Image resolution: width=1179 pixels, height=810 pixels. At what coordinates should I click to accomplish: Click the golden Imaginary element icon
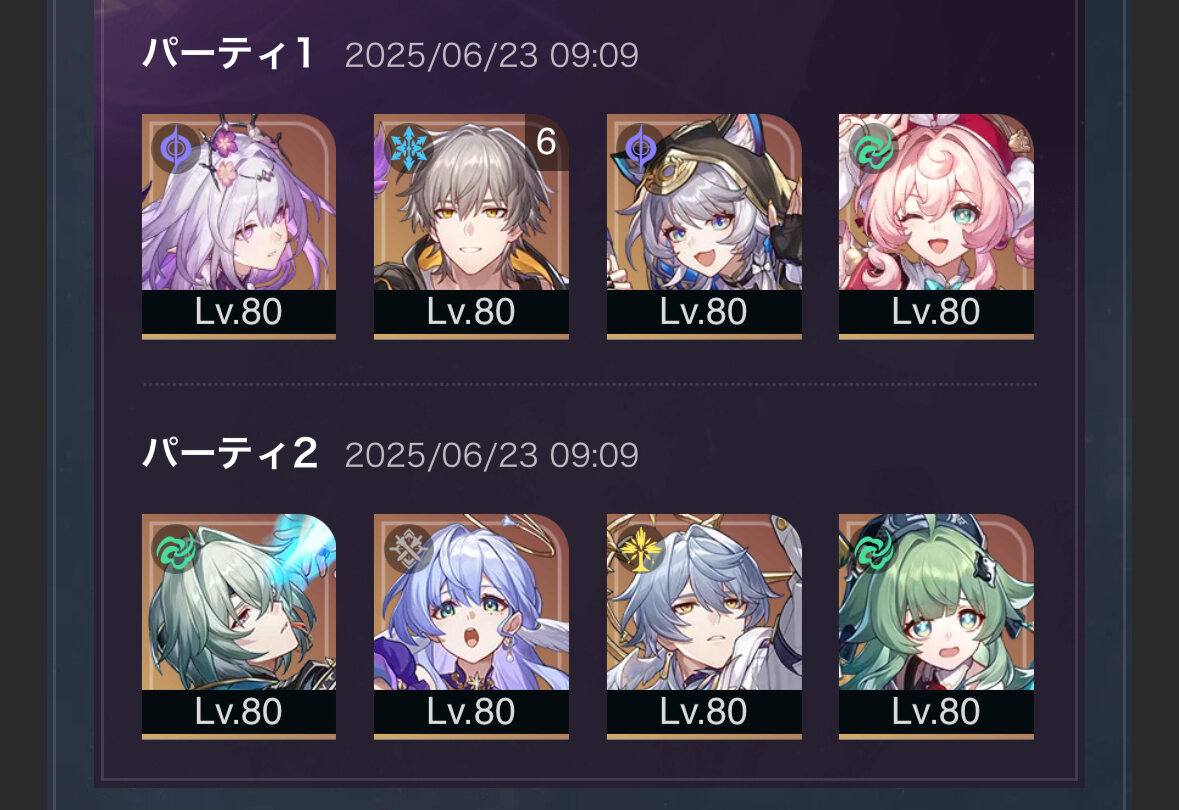point(641,548)
